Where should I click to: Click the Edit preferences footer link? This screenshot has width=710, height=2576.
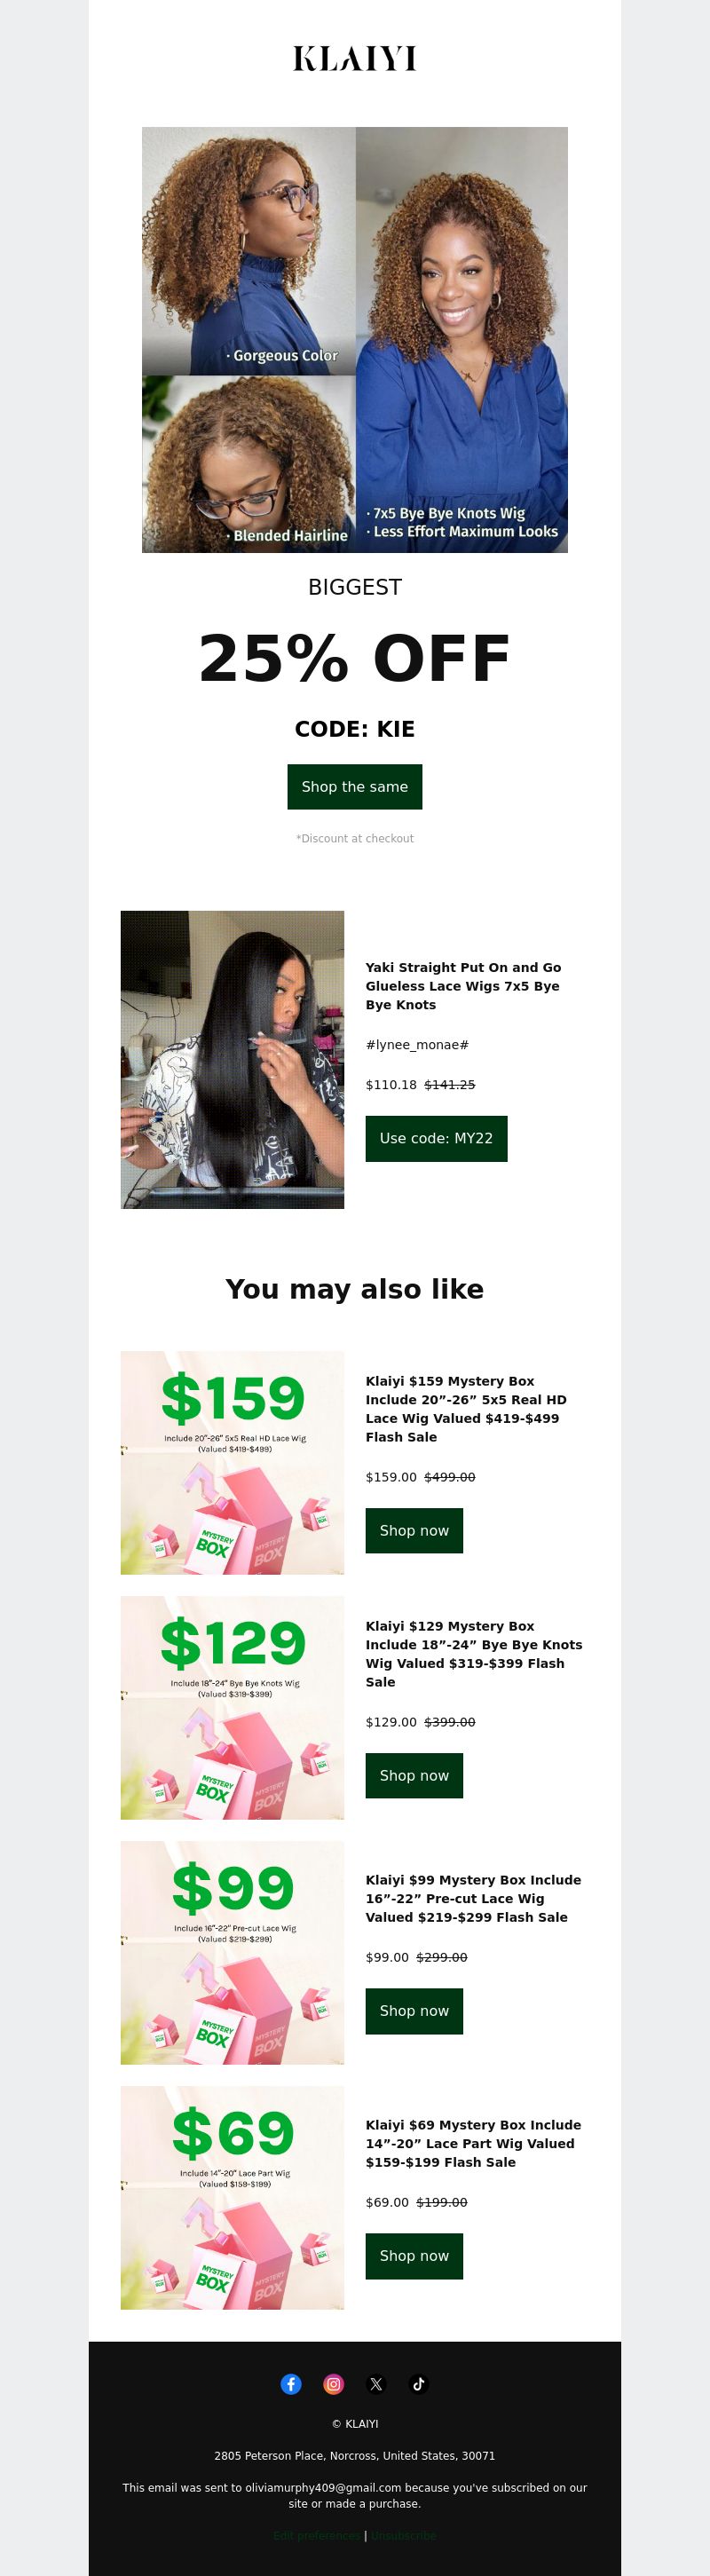coord(317,2535)
